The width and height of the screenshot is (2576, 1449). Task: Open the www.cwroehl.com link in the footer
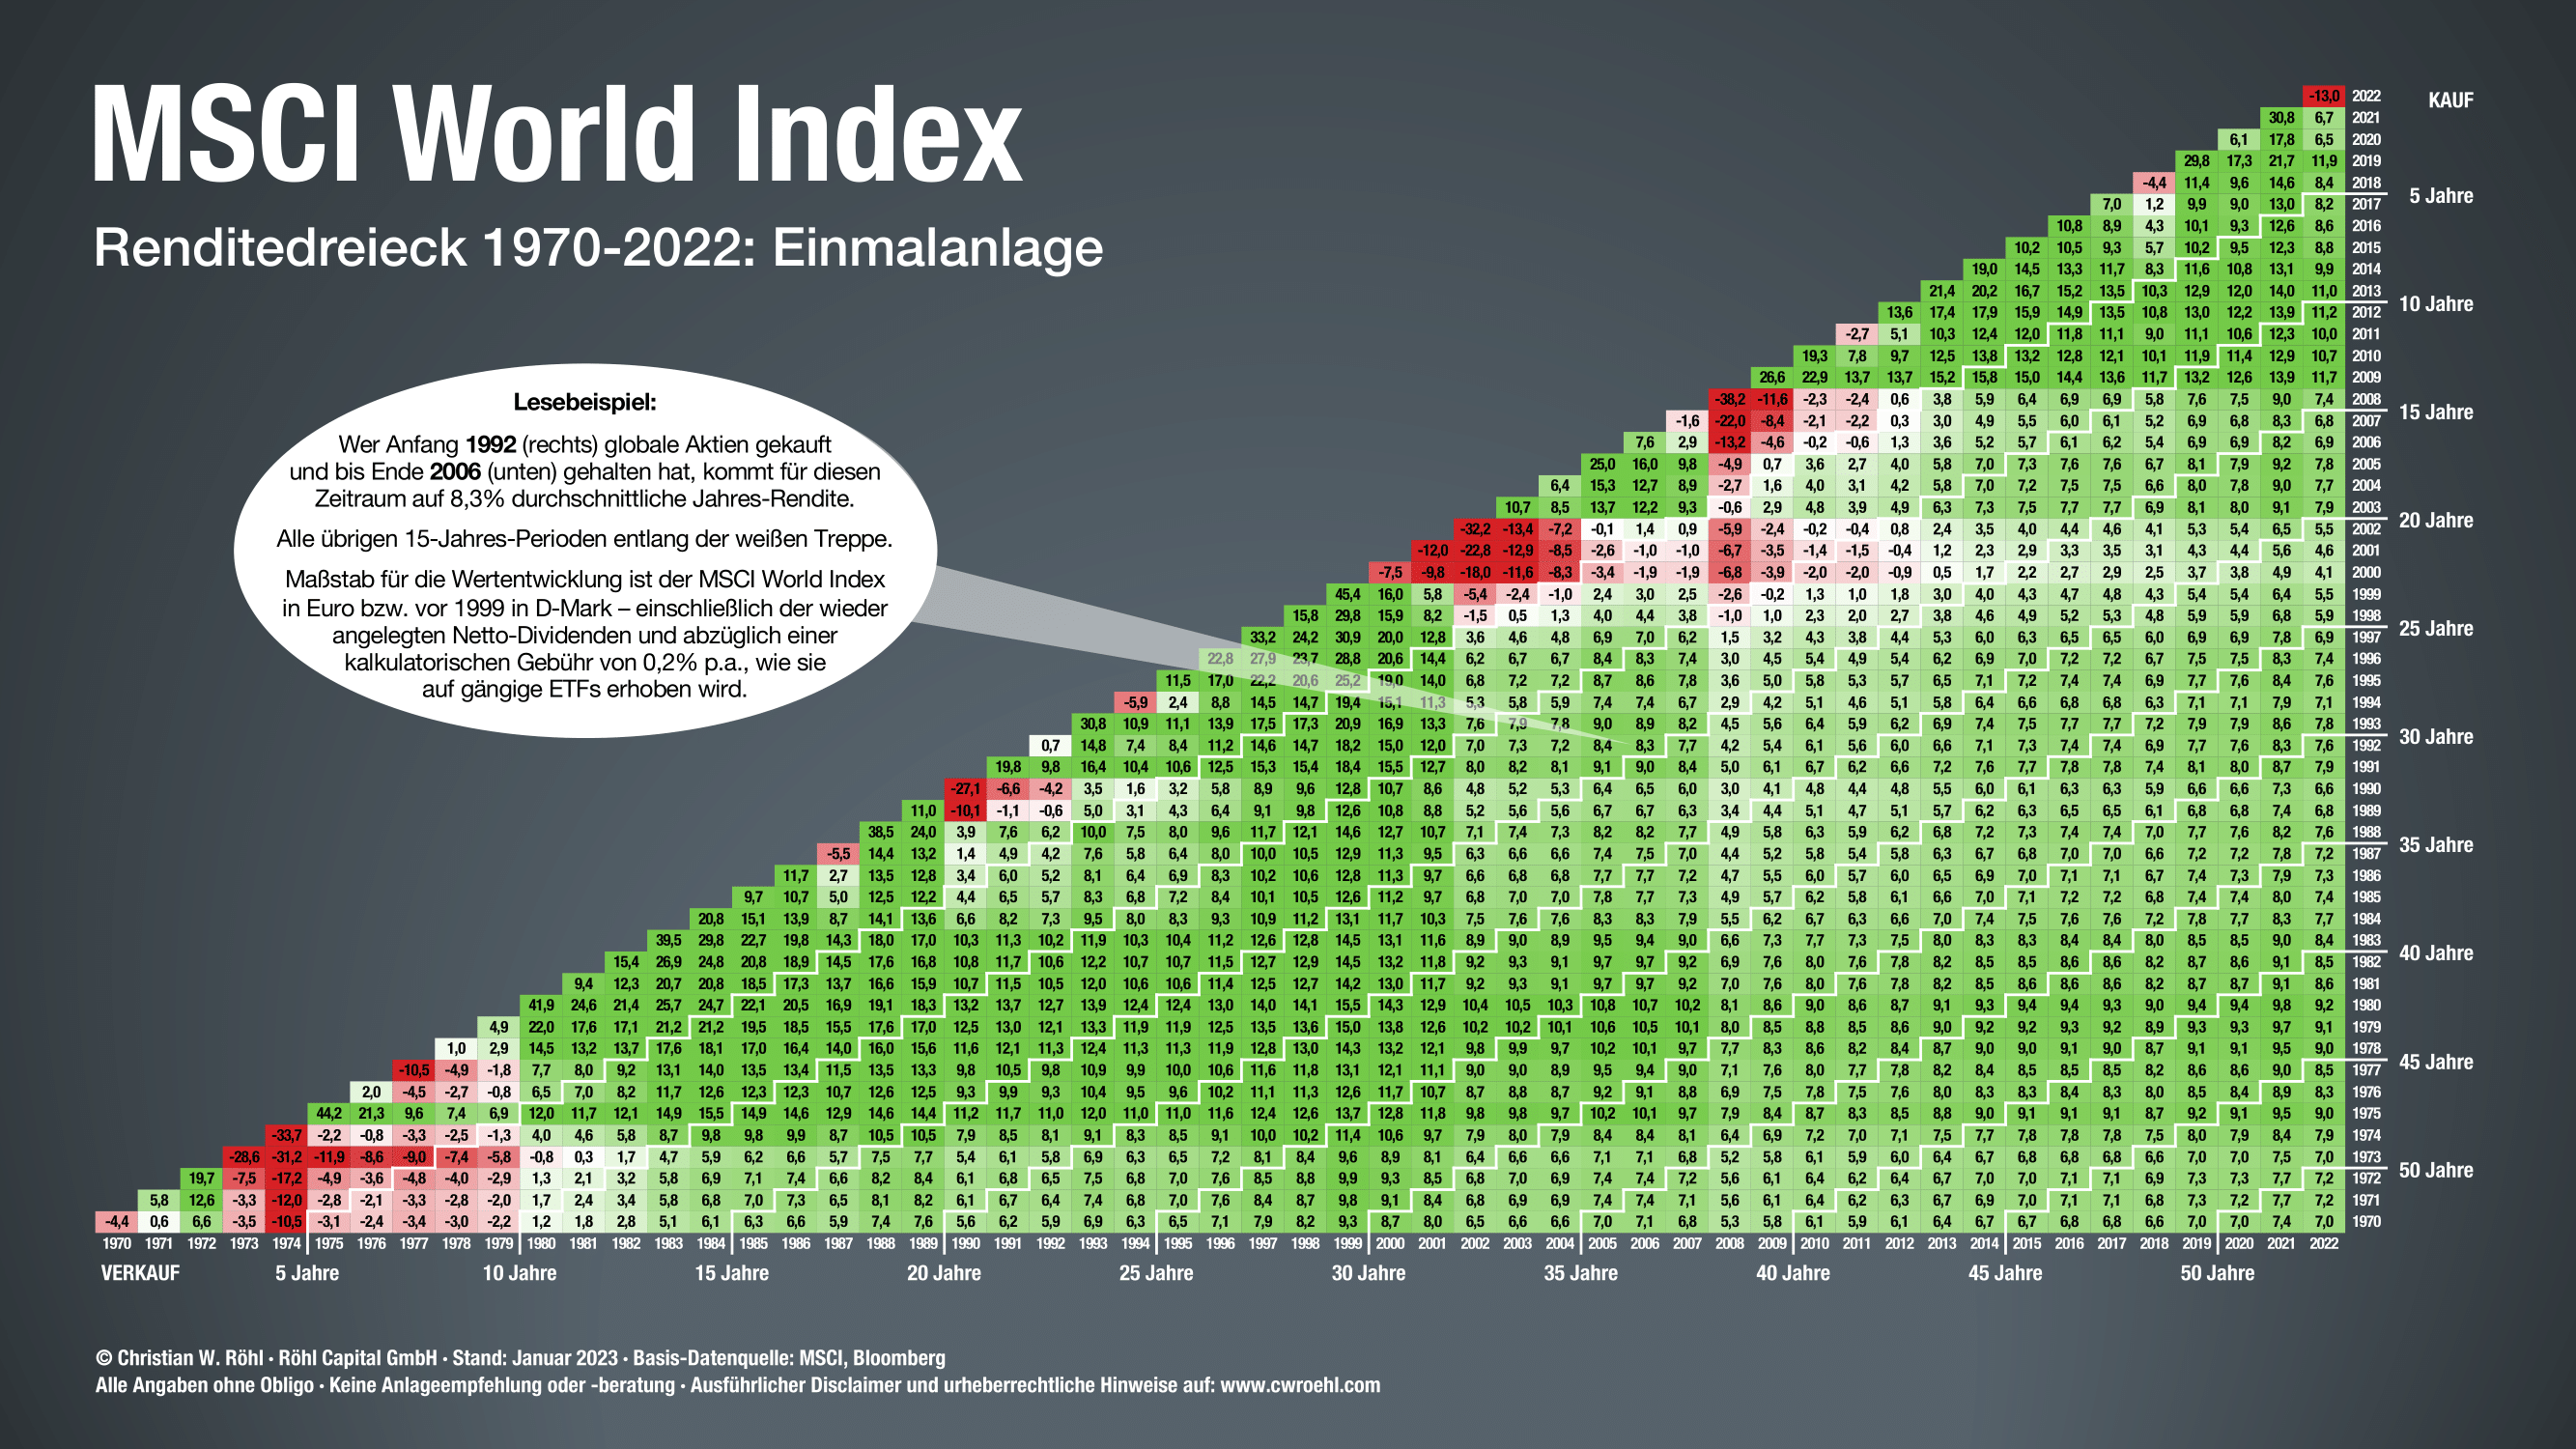pyautogui.click(x=1300, y=1385)
